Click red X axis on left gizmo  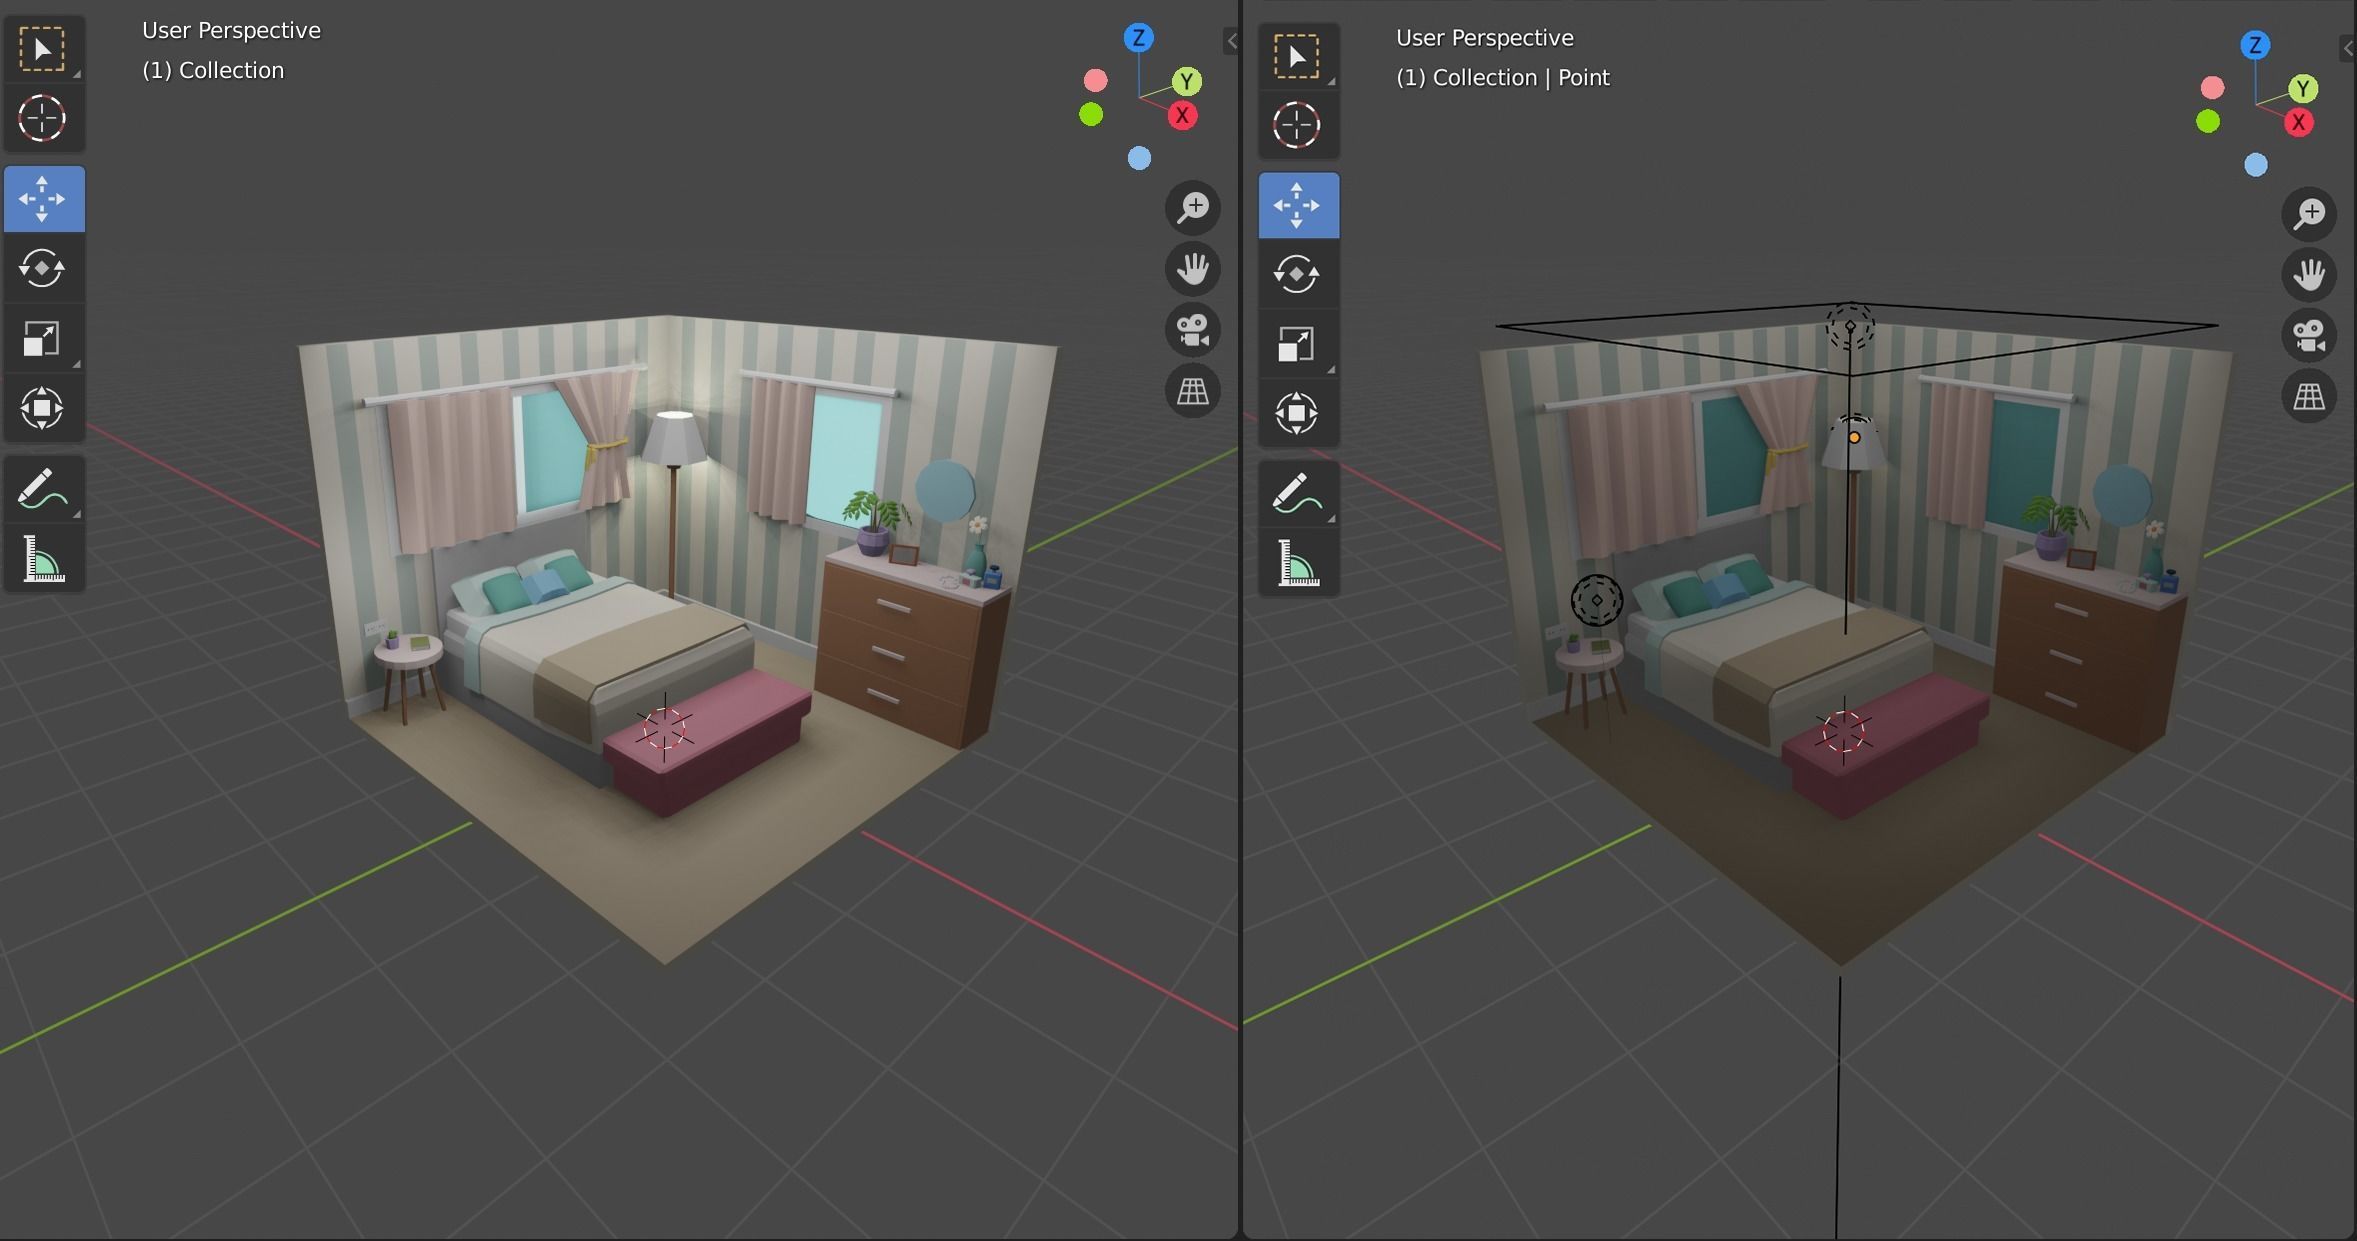pyautogui.click(x=1182, y=116)
